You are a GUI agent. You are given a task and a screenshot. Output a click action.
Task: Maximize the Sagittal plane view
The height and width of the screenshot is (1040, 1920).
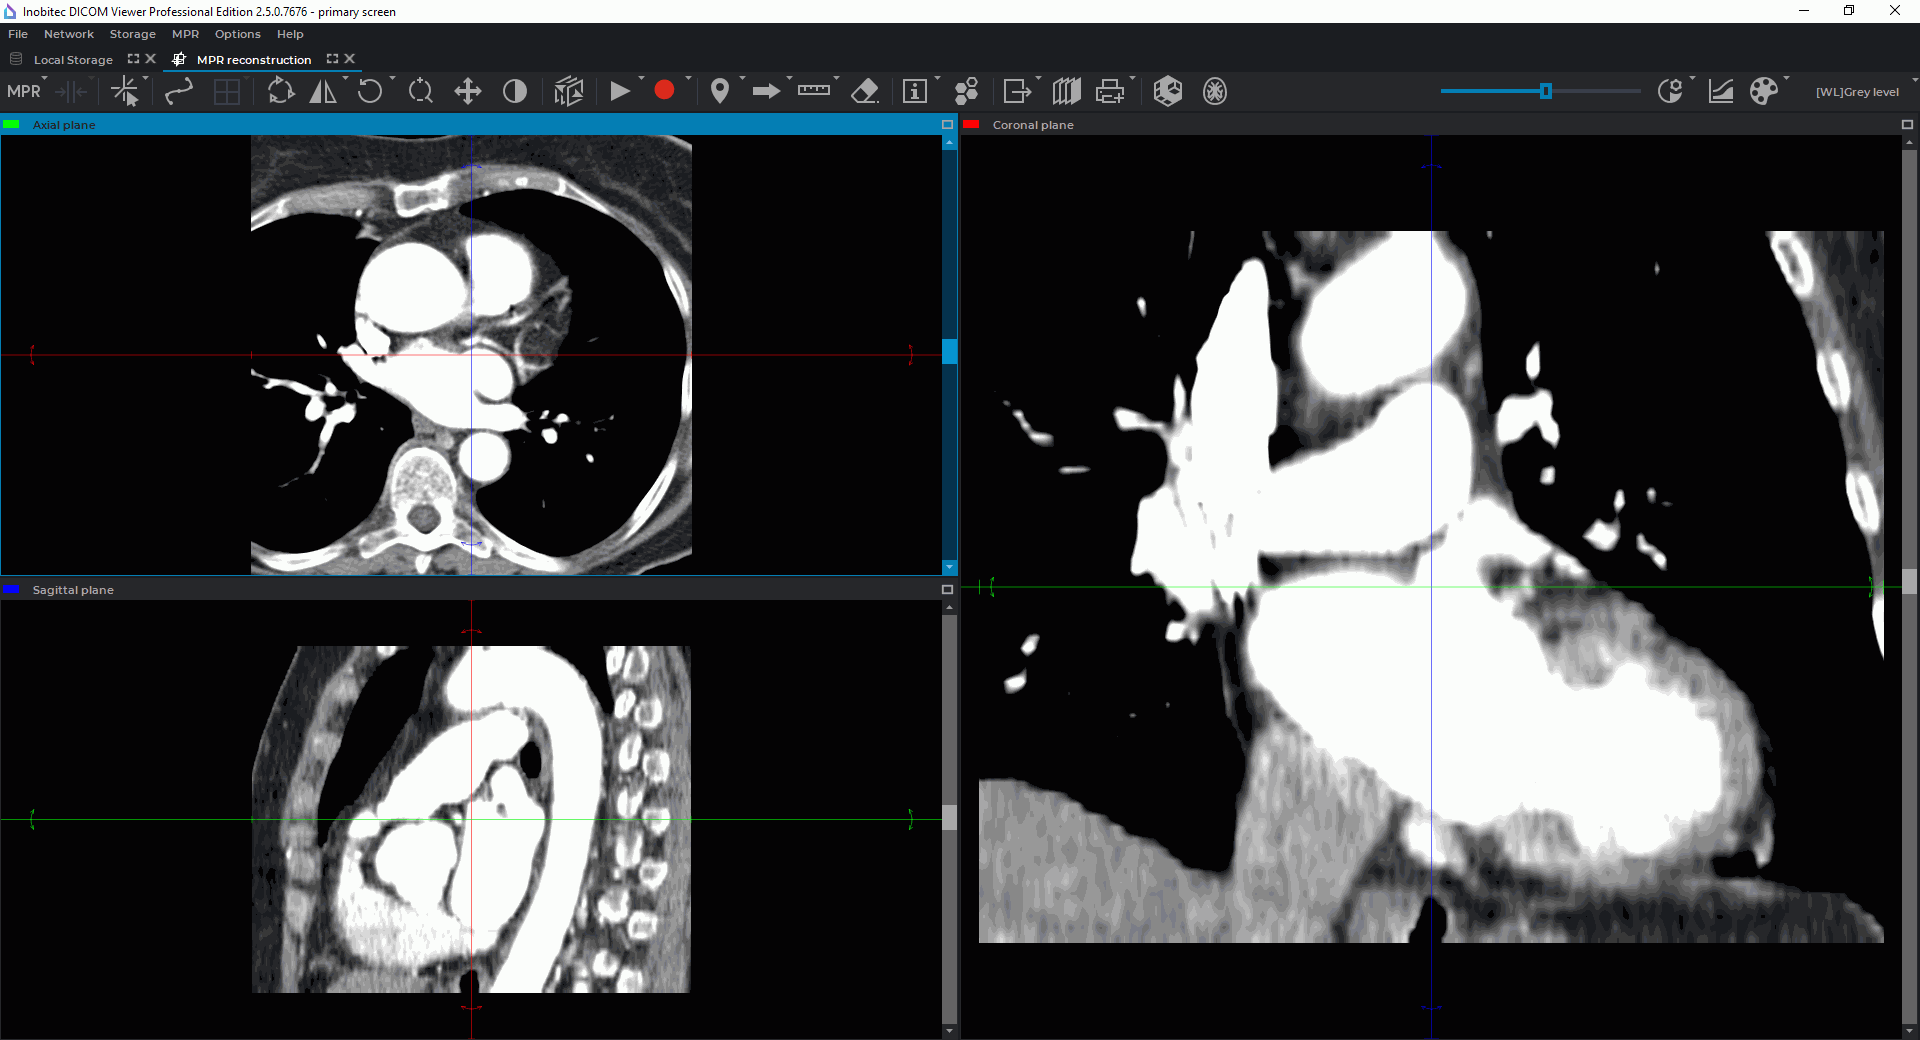947,590
